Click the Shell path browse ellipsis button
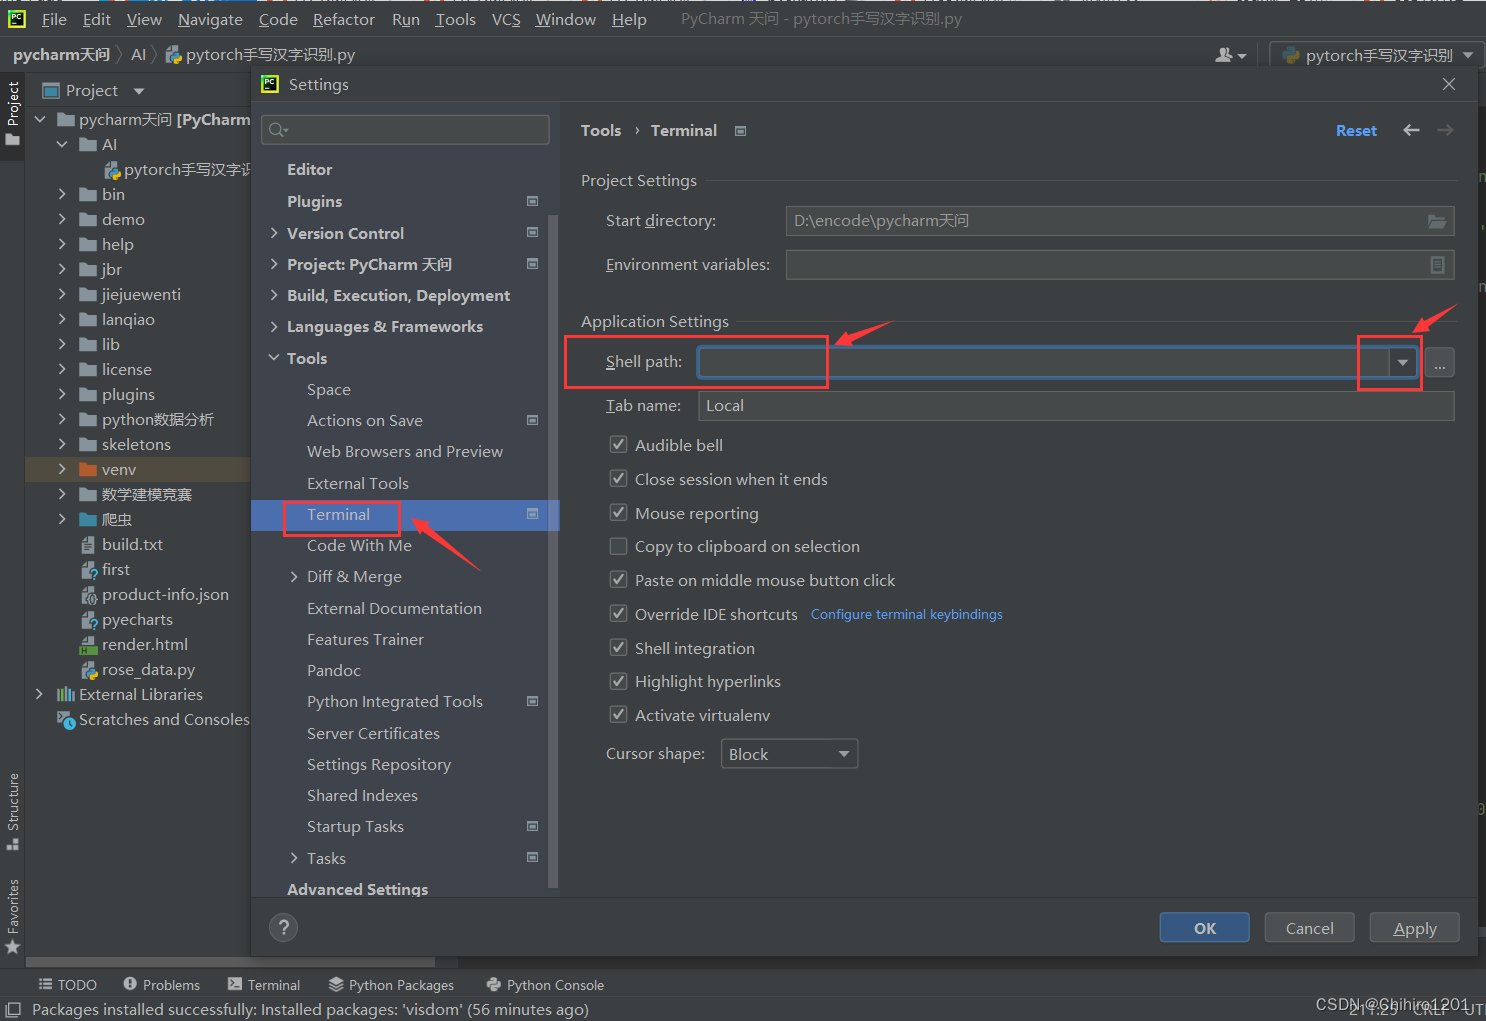The height and width of the screenshot is (1021, 1486). click(1440, 363)
